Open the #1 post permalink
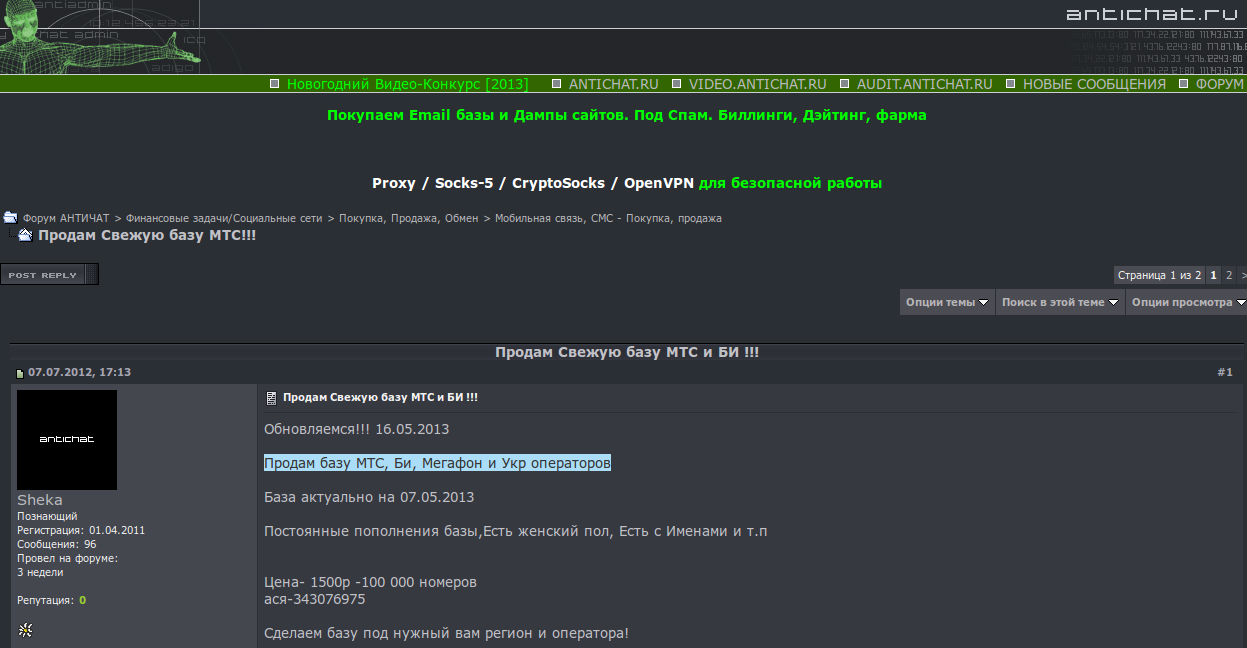Viewport: 1247px width, 648px height. 1225,372
